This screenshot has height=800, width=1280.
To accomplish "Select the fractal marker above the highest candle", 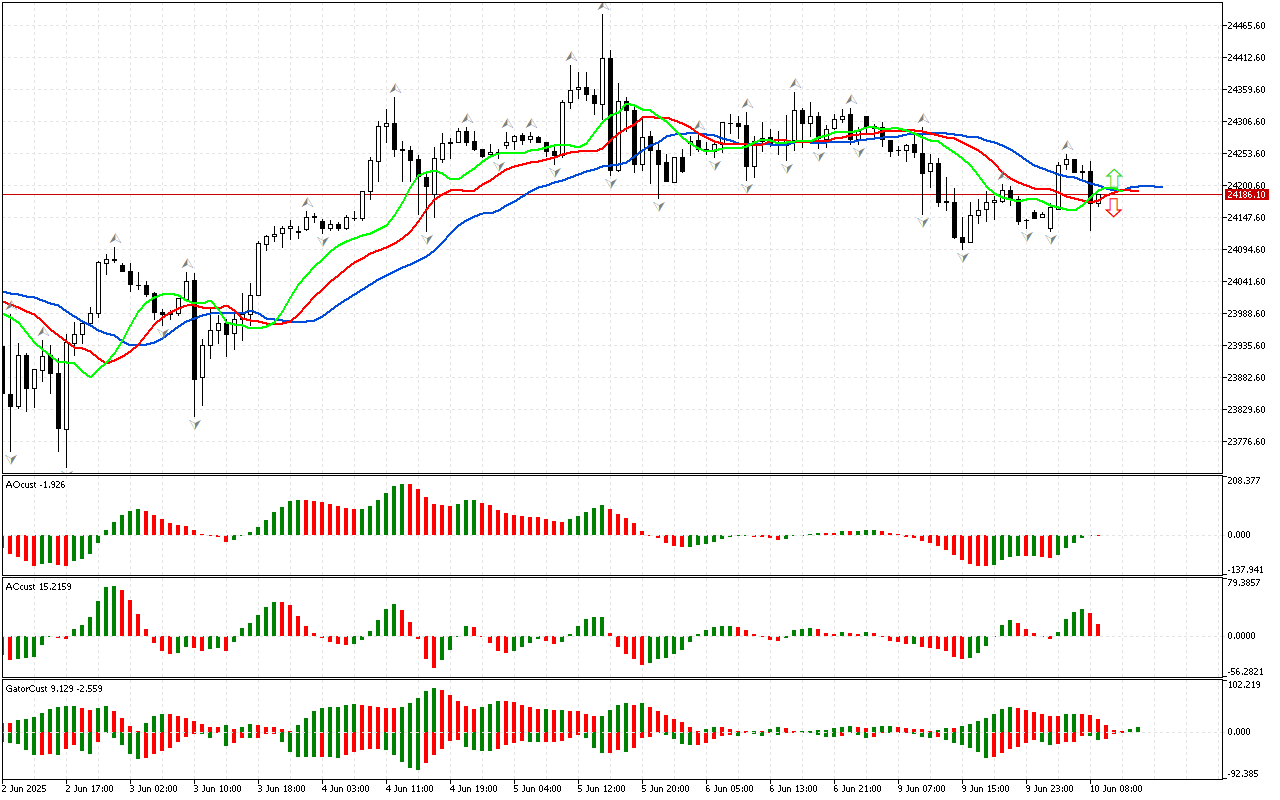I will pyautogui.click(x=603, y=7).
